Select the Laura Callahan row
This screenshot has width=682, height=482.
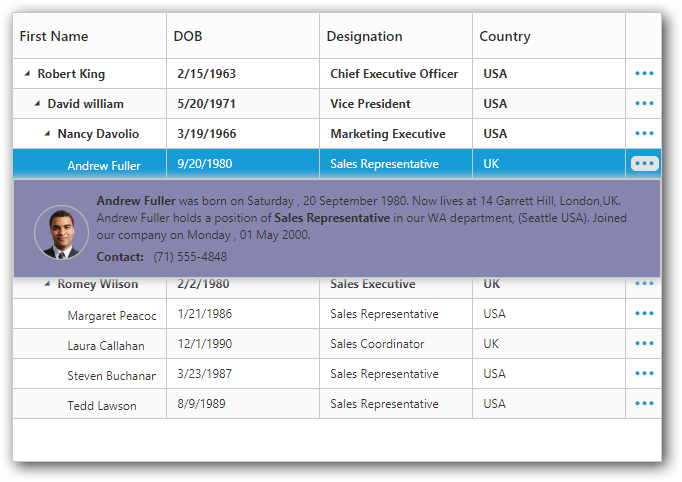106,345
